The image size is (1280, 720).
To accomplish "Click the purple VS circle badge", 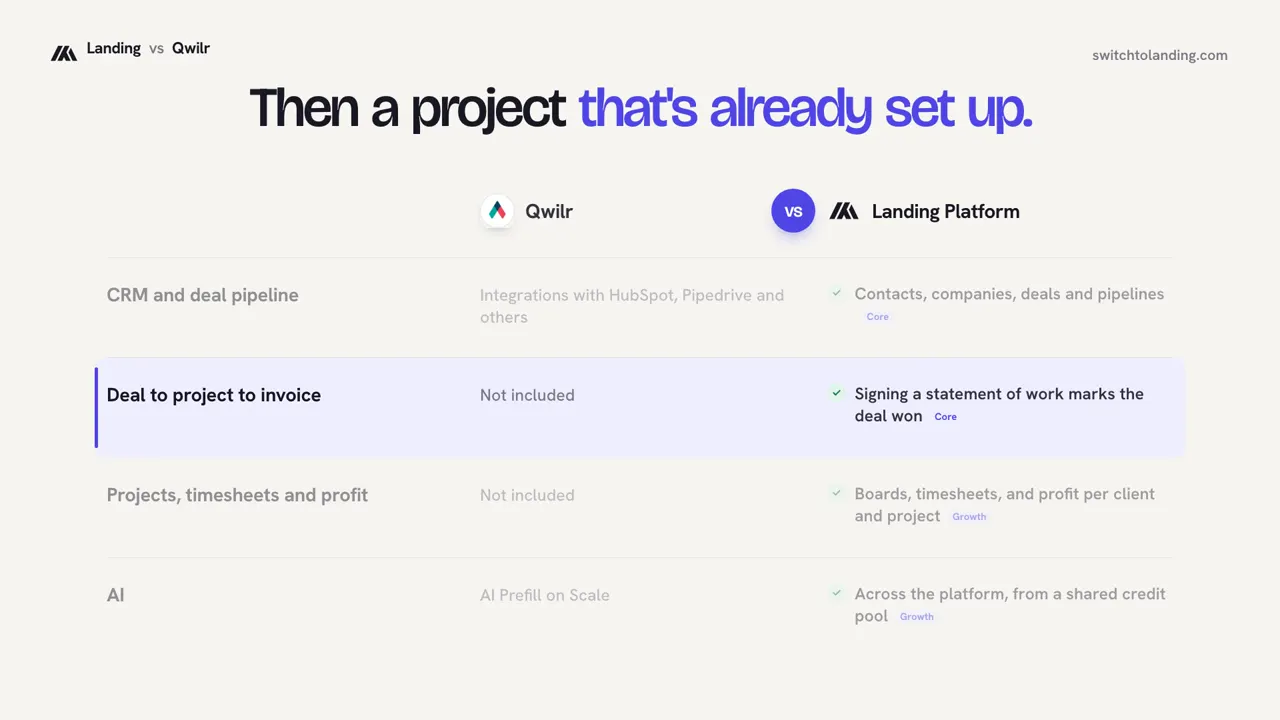I will click(793, 211).
